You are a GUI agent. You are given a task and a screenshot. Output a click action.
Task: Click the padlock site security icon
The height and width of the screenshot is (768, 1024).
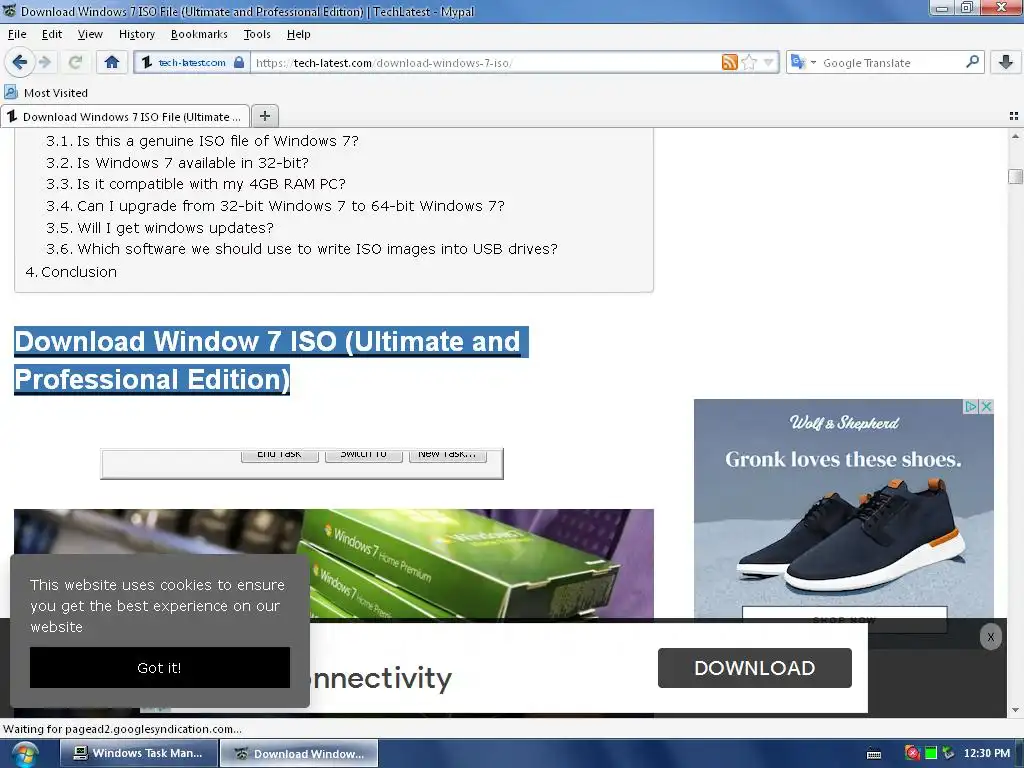(x=239, y=62)
